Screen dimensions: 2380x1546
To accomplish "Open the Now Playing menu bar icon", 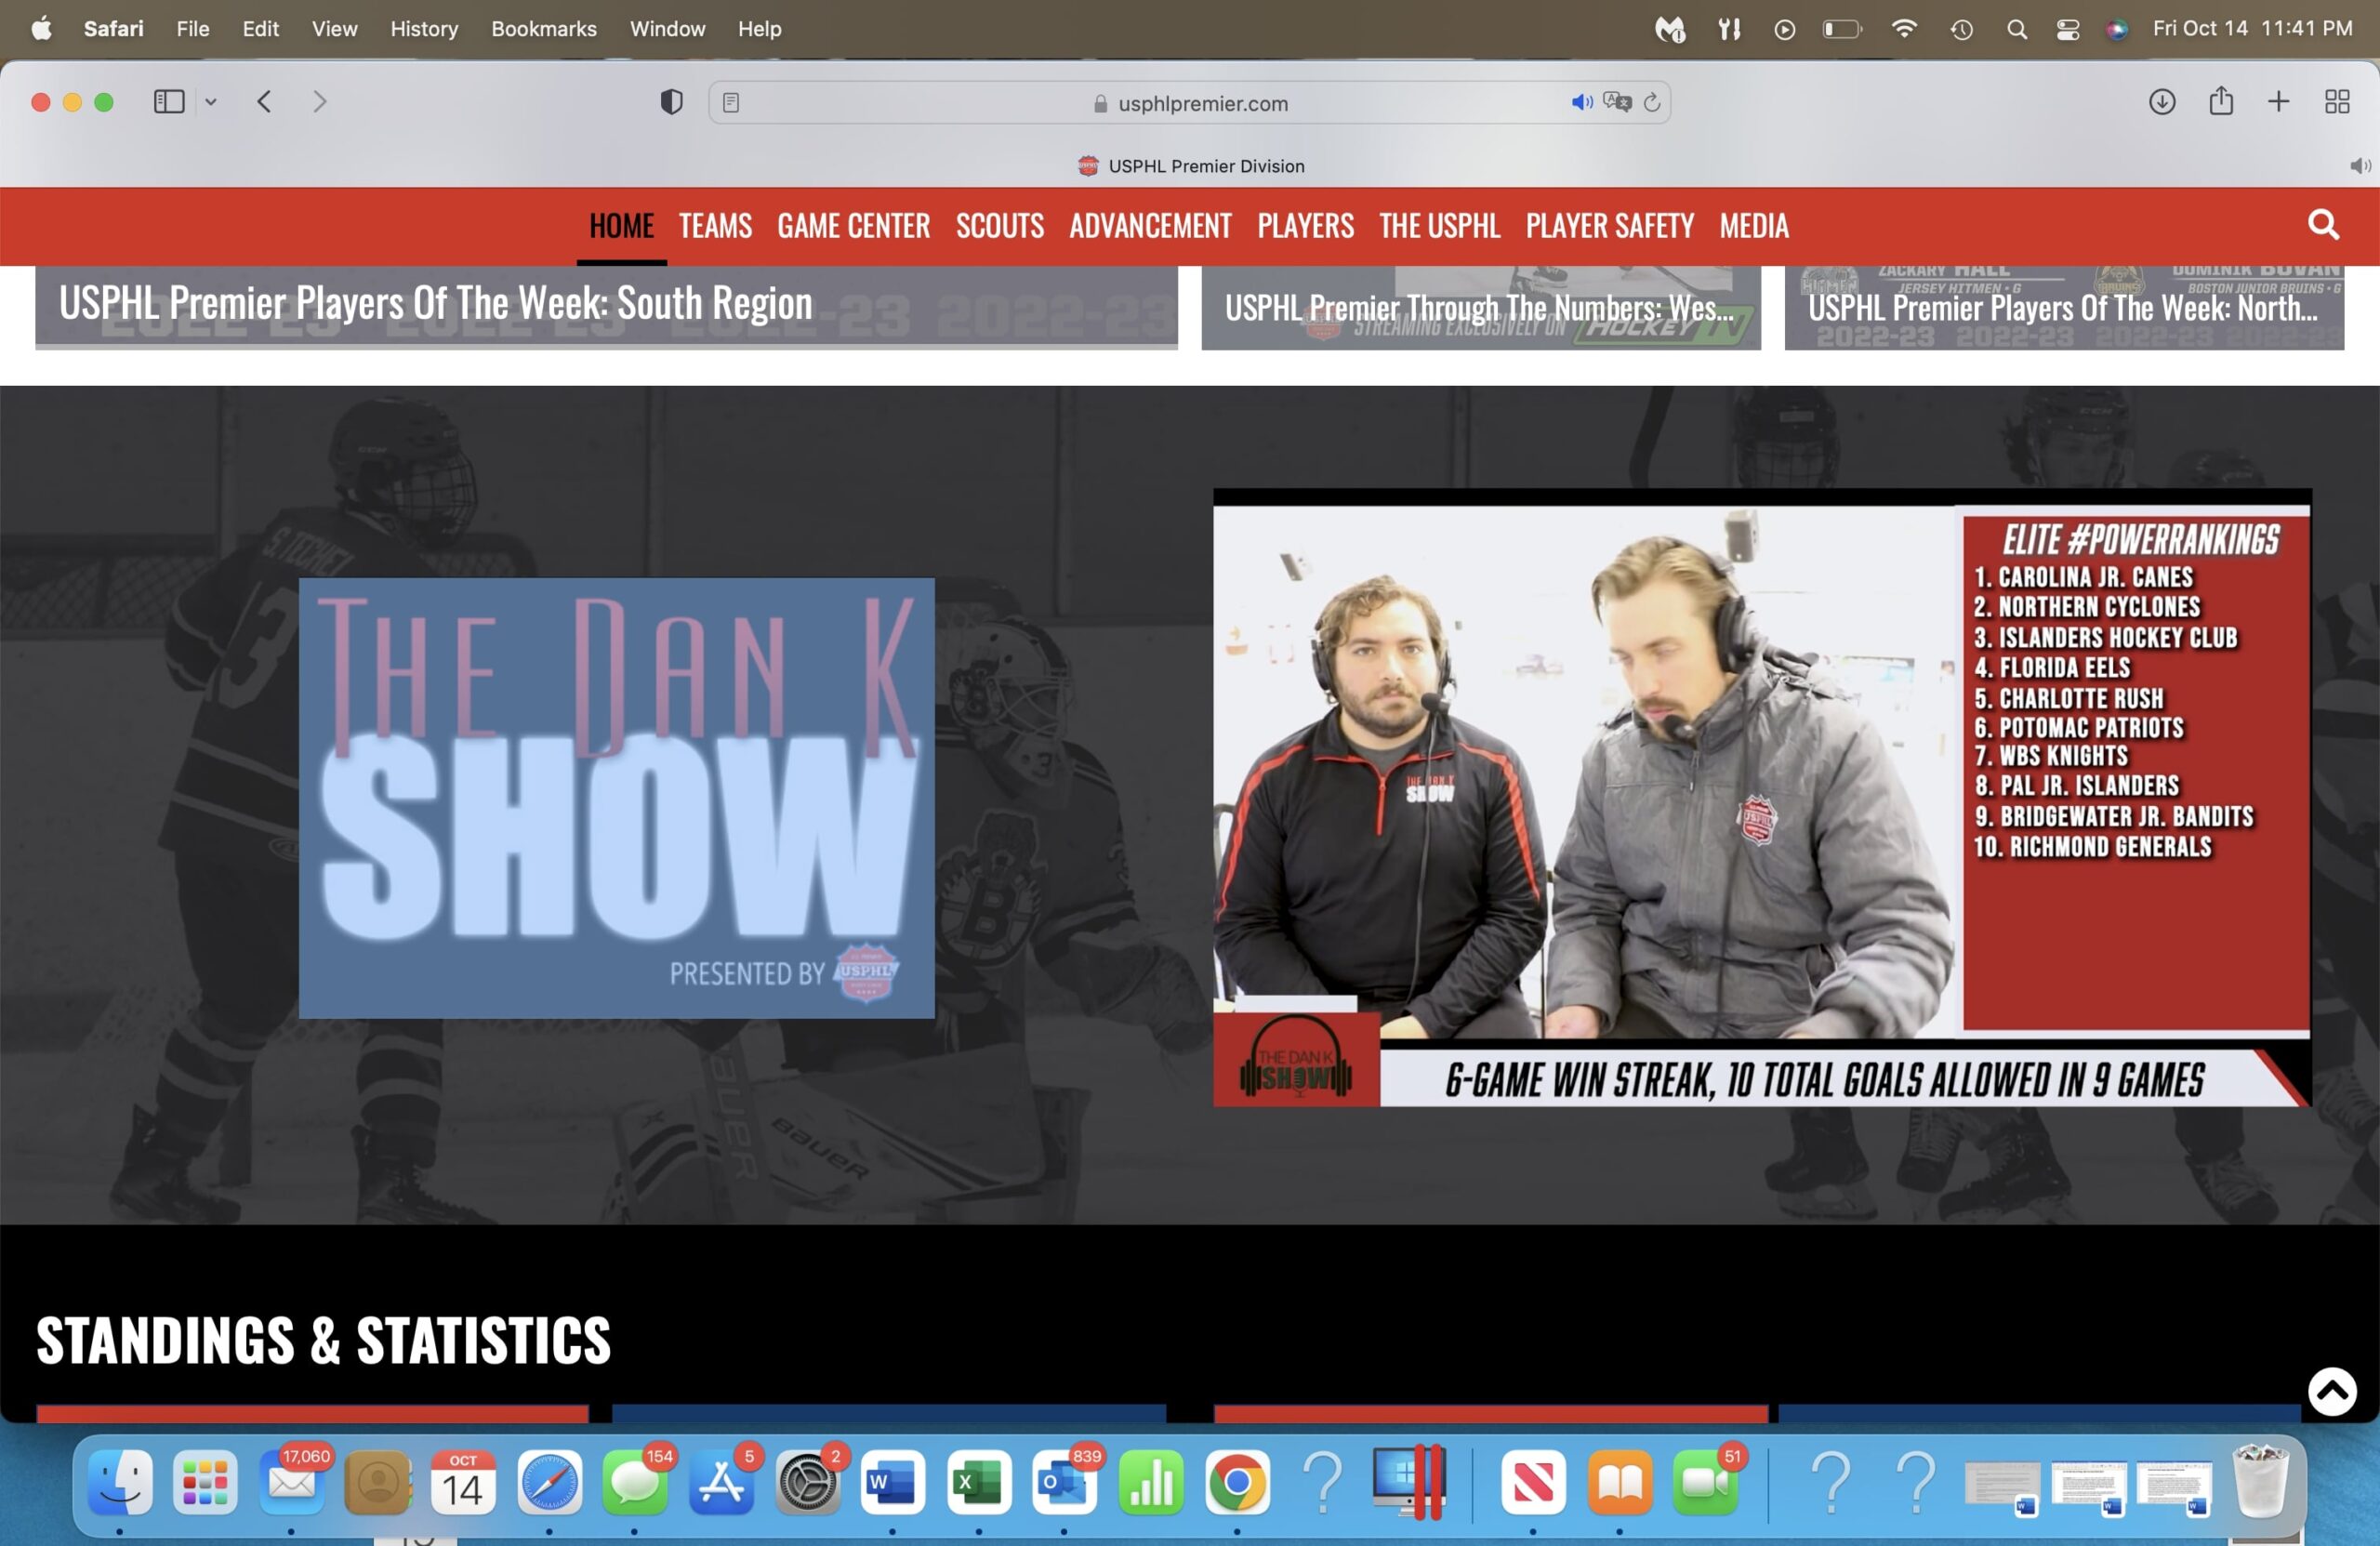I will 1784,29.
